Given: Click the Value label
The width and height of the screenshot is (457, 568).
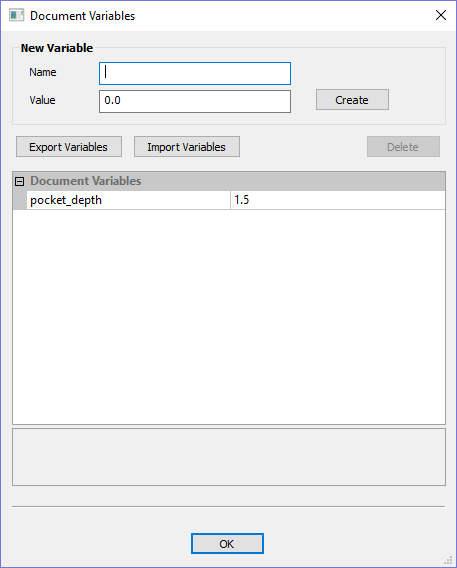Looking at the screenshot, I should [x=42, y=100].
